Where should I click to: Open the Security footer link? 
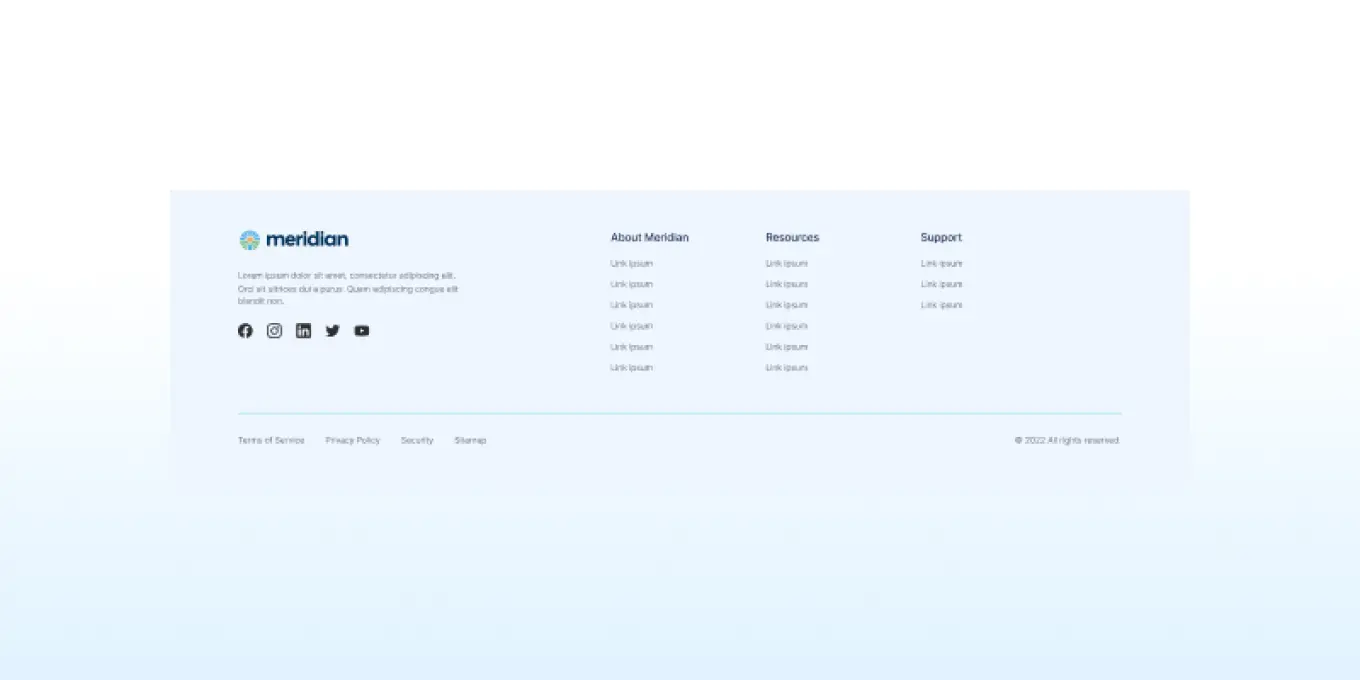pos(417,441)
